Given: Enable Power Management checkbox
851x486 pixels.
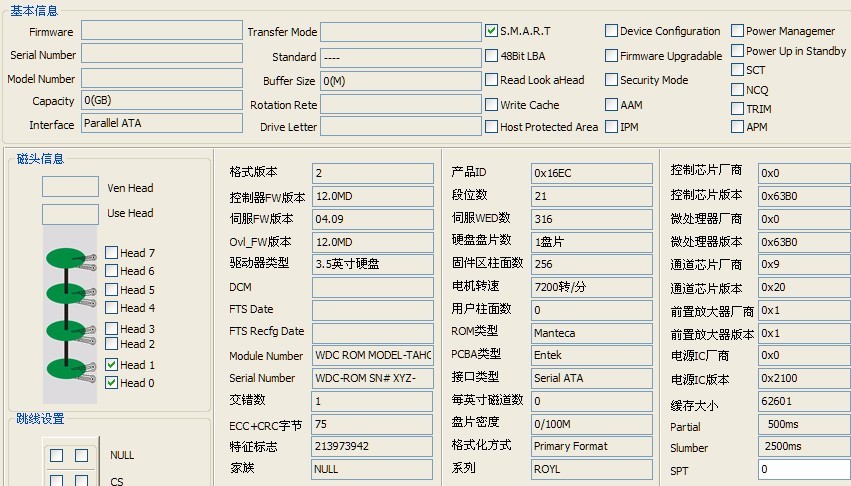Looking at the screenshot, I should click(x=737, y=31).
